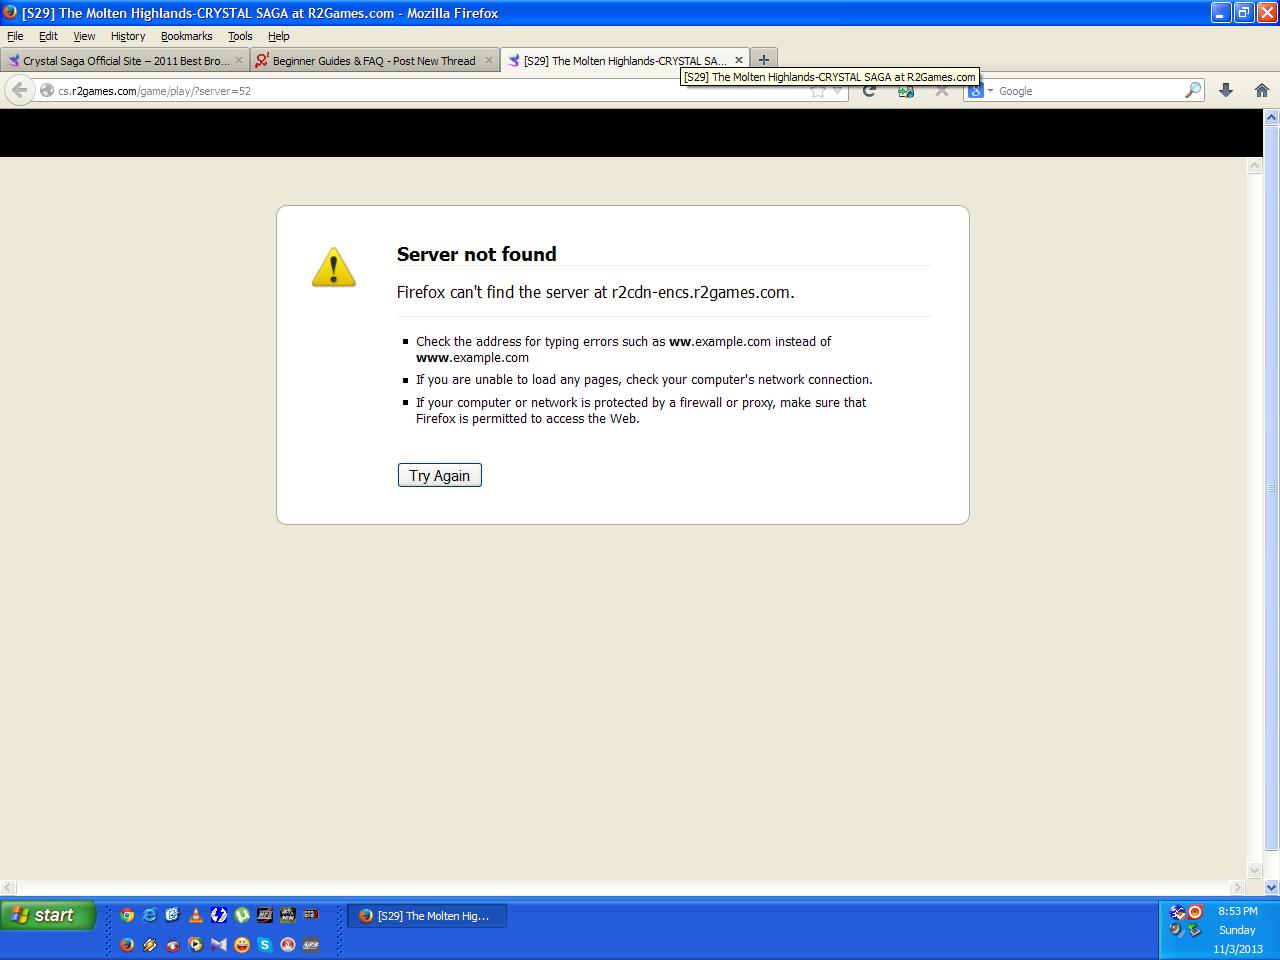Switch to Beginner Guides & FAQ tab

(373, 61)
